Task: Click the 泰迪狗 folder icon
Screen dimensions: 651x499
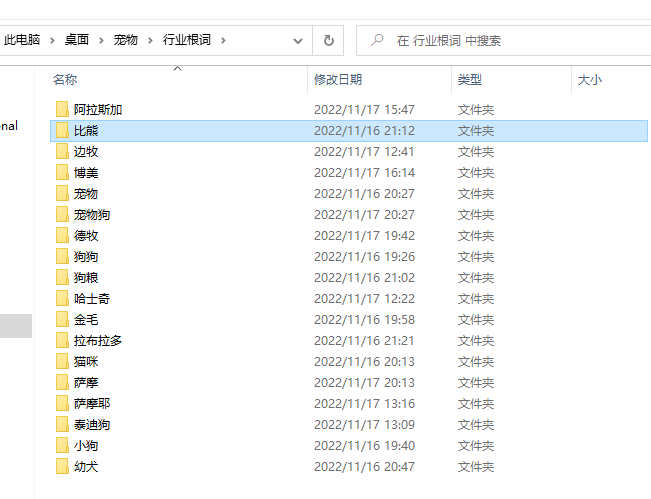Action: coord(62,425)
